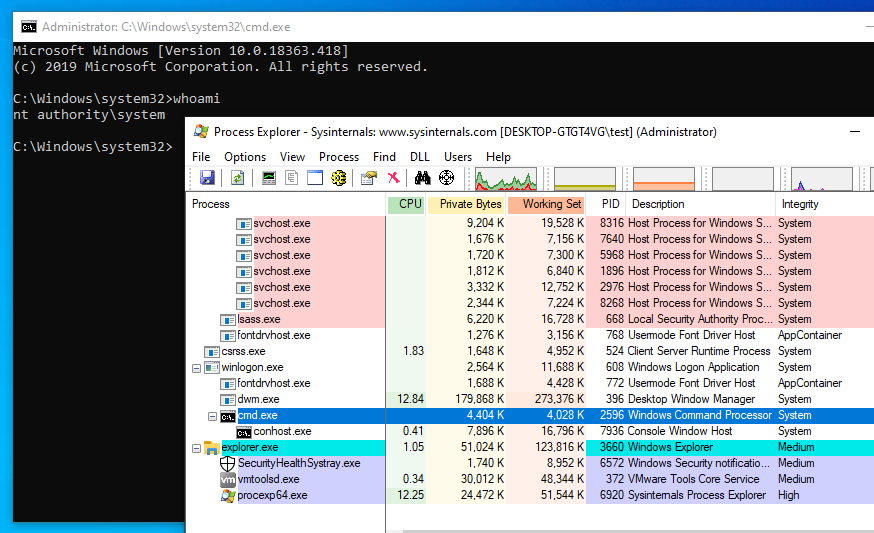Click the Save toolbar icon
The width and height of the screenshot is (874, 533).
(x=207, y=178)
